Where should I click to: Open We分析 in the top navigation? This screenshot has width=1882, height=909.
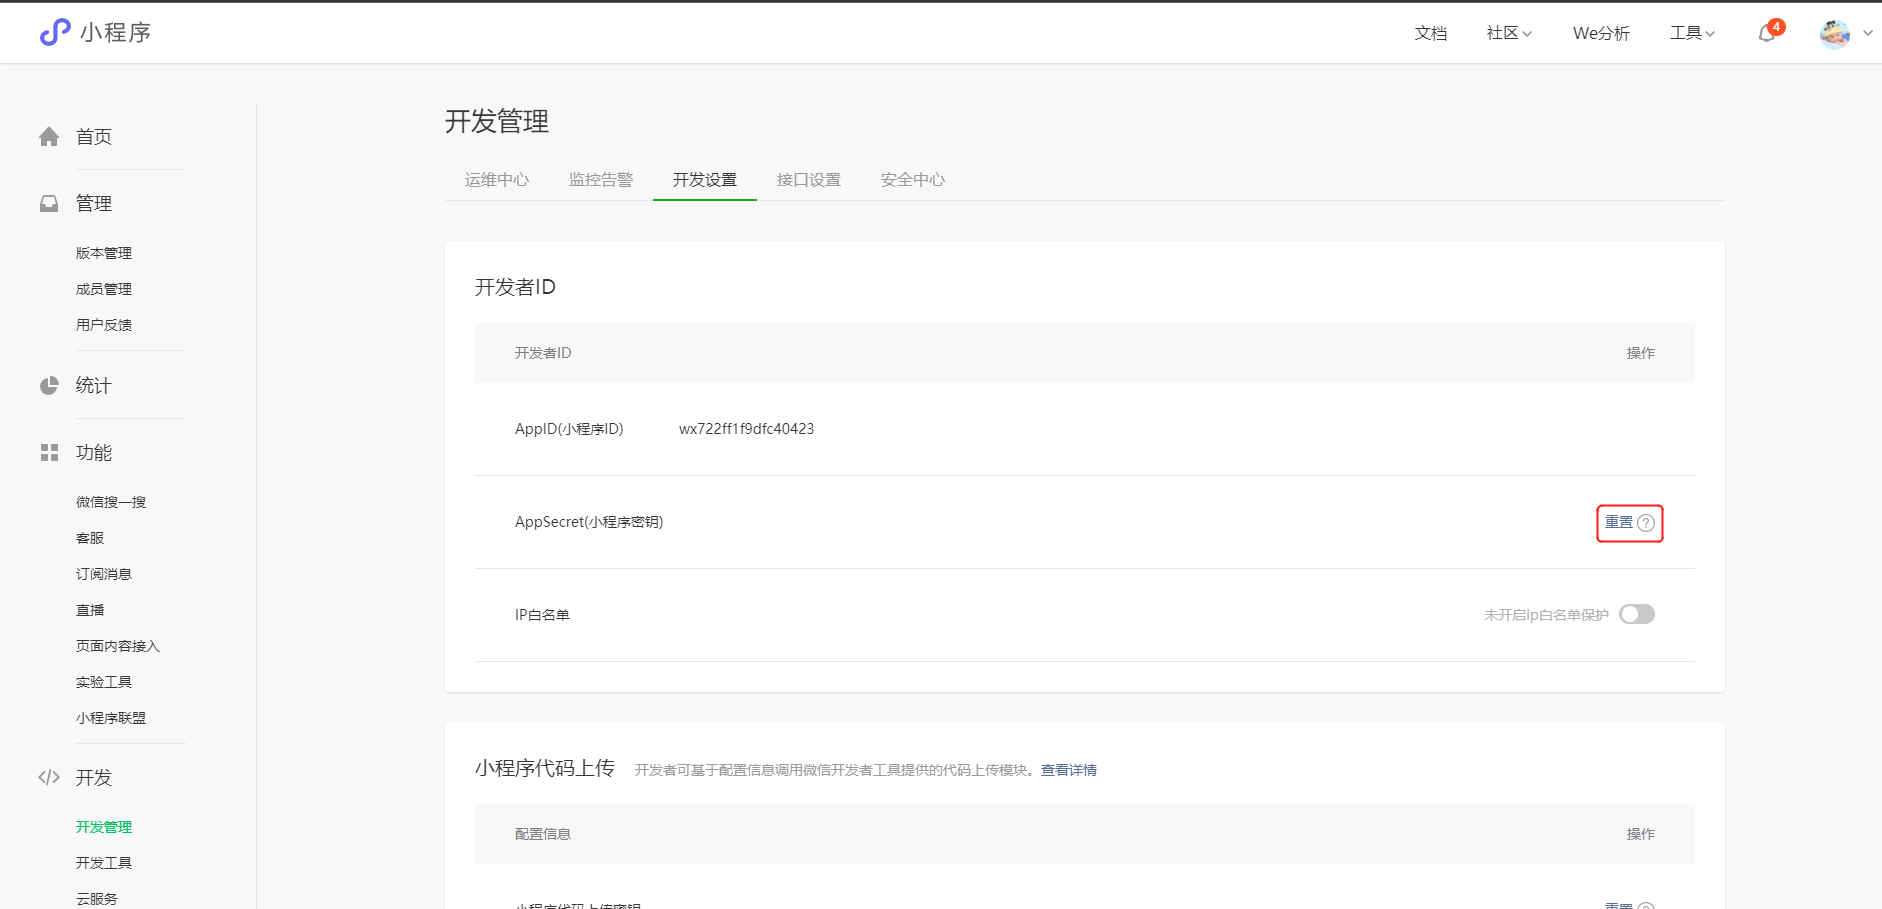[1601, 33]
